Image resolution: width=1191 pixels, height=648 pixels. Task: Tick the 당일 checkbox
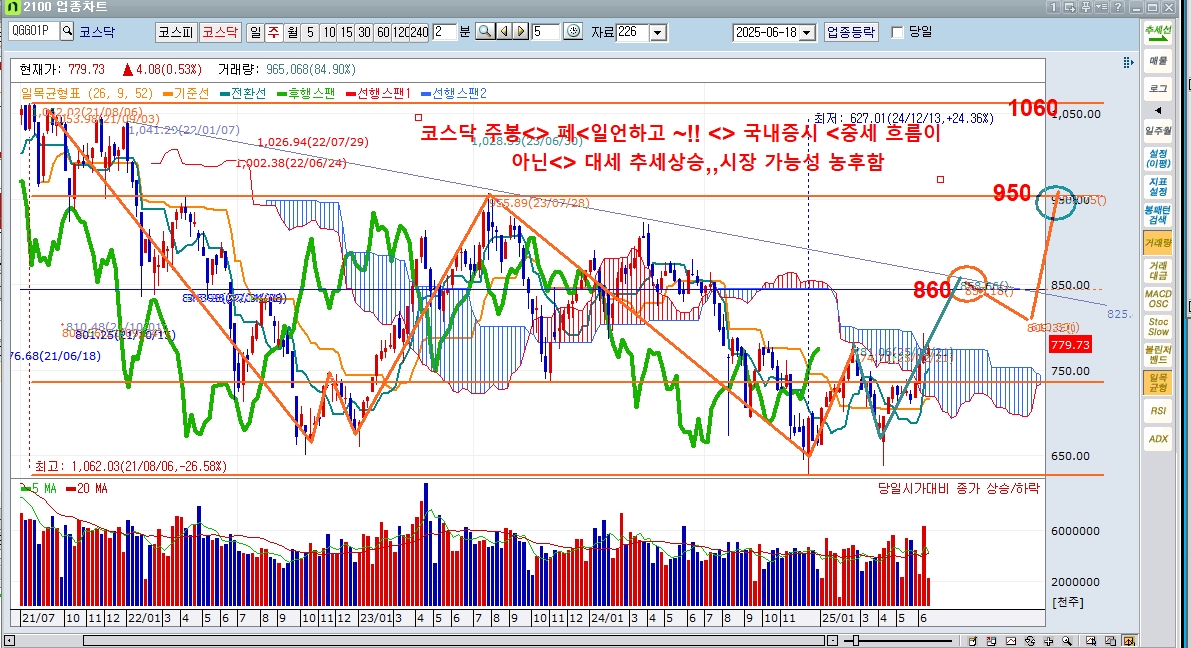coord(897,32)
